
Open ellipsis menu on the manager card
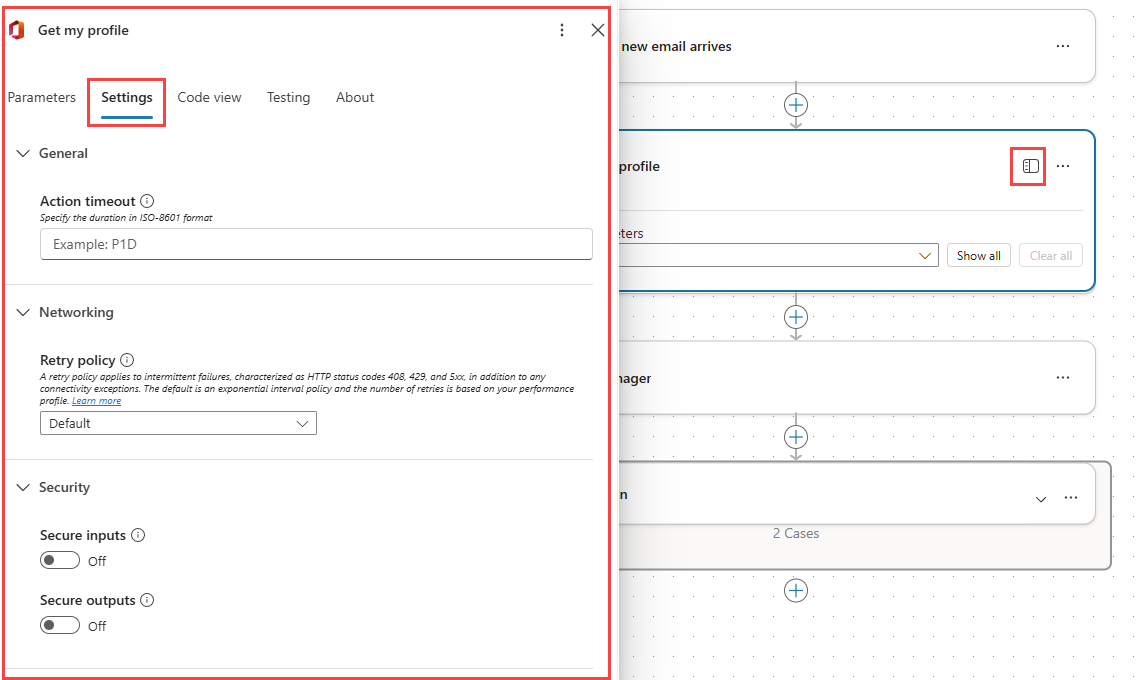[1063, 377]
